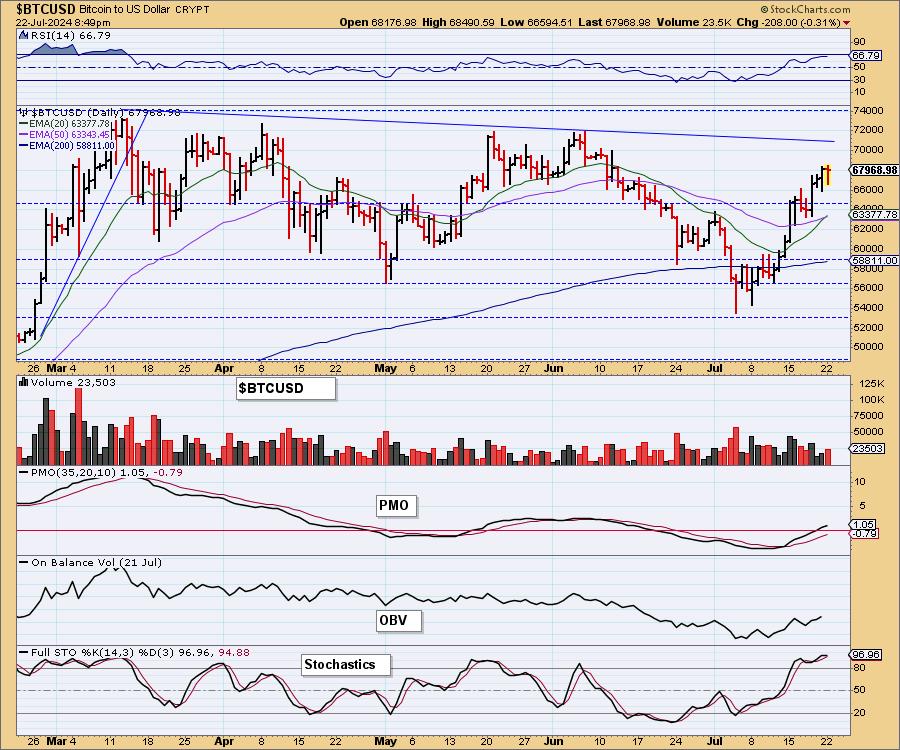Click the Chg -208.00 (-0.31%) value

point(789,22)
